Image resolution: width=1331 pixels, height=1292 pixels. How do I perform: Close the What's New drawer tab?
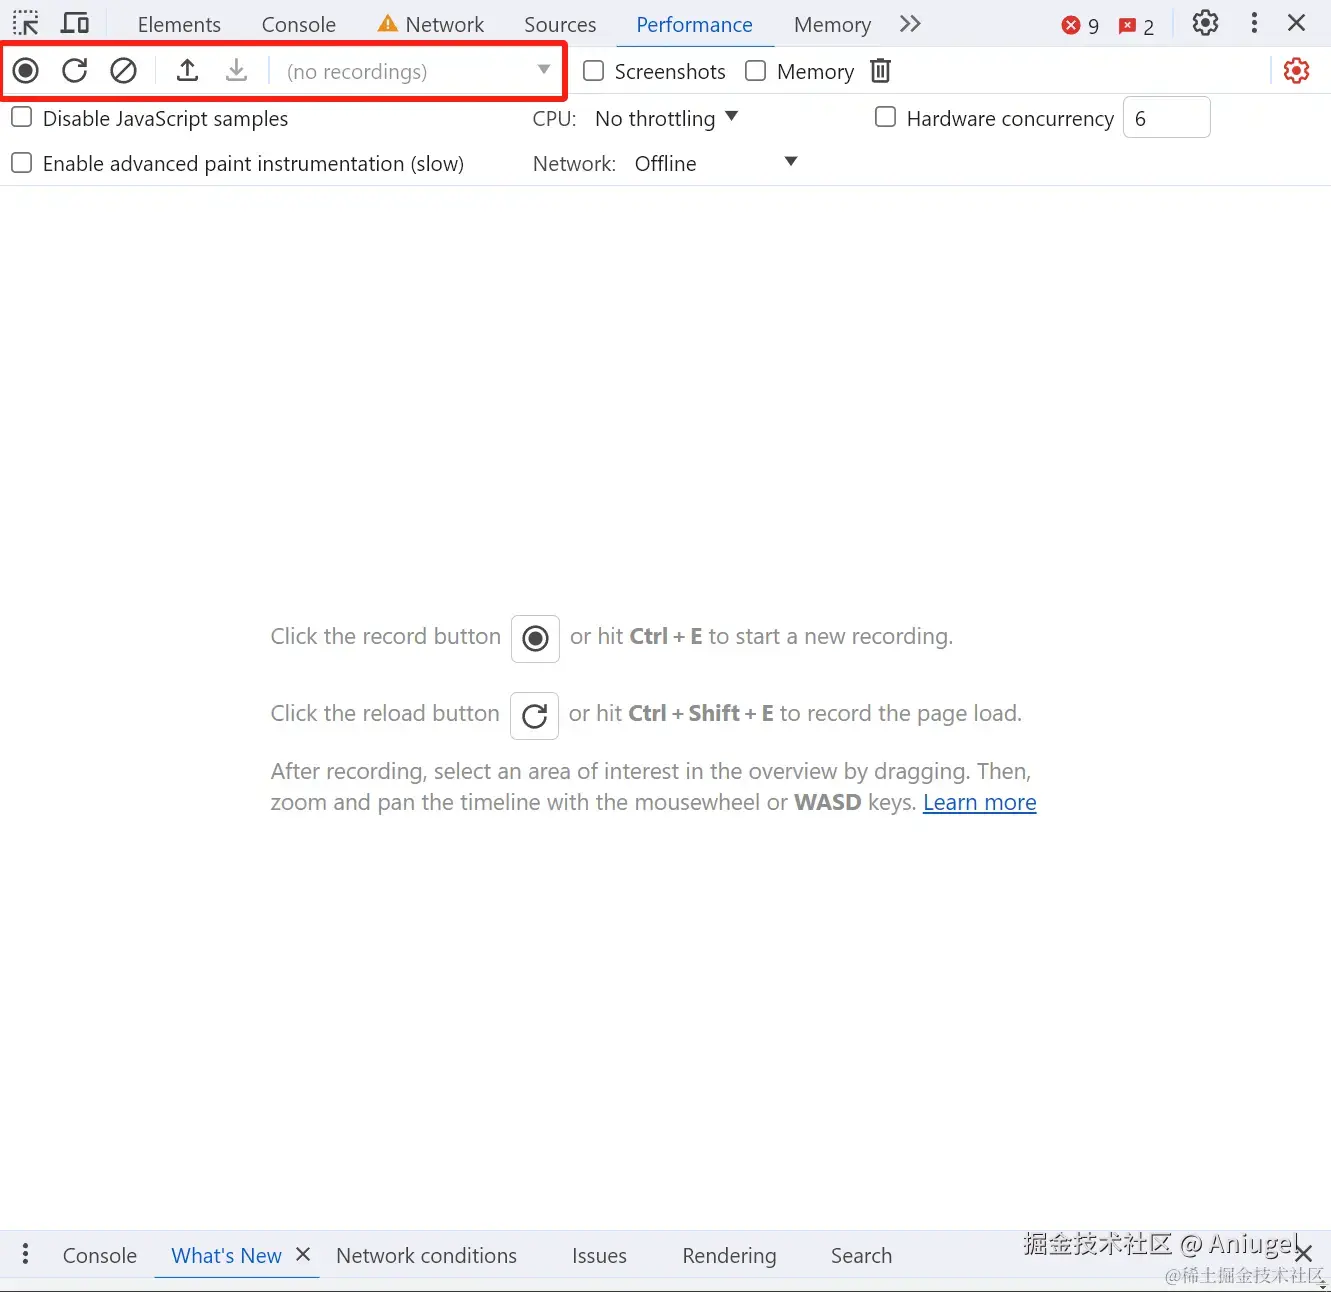point(303,1254)
